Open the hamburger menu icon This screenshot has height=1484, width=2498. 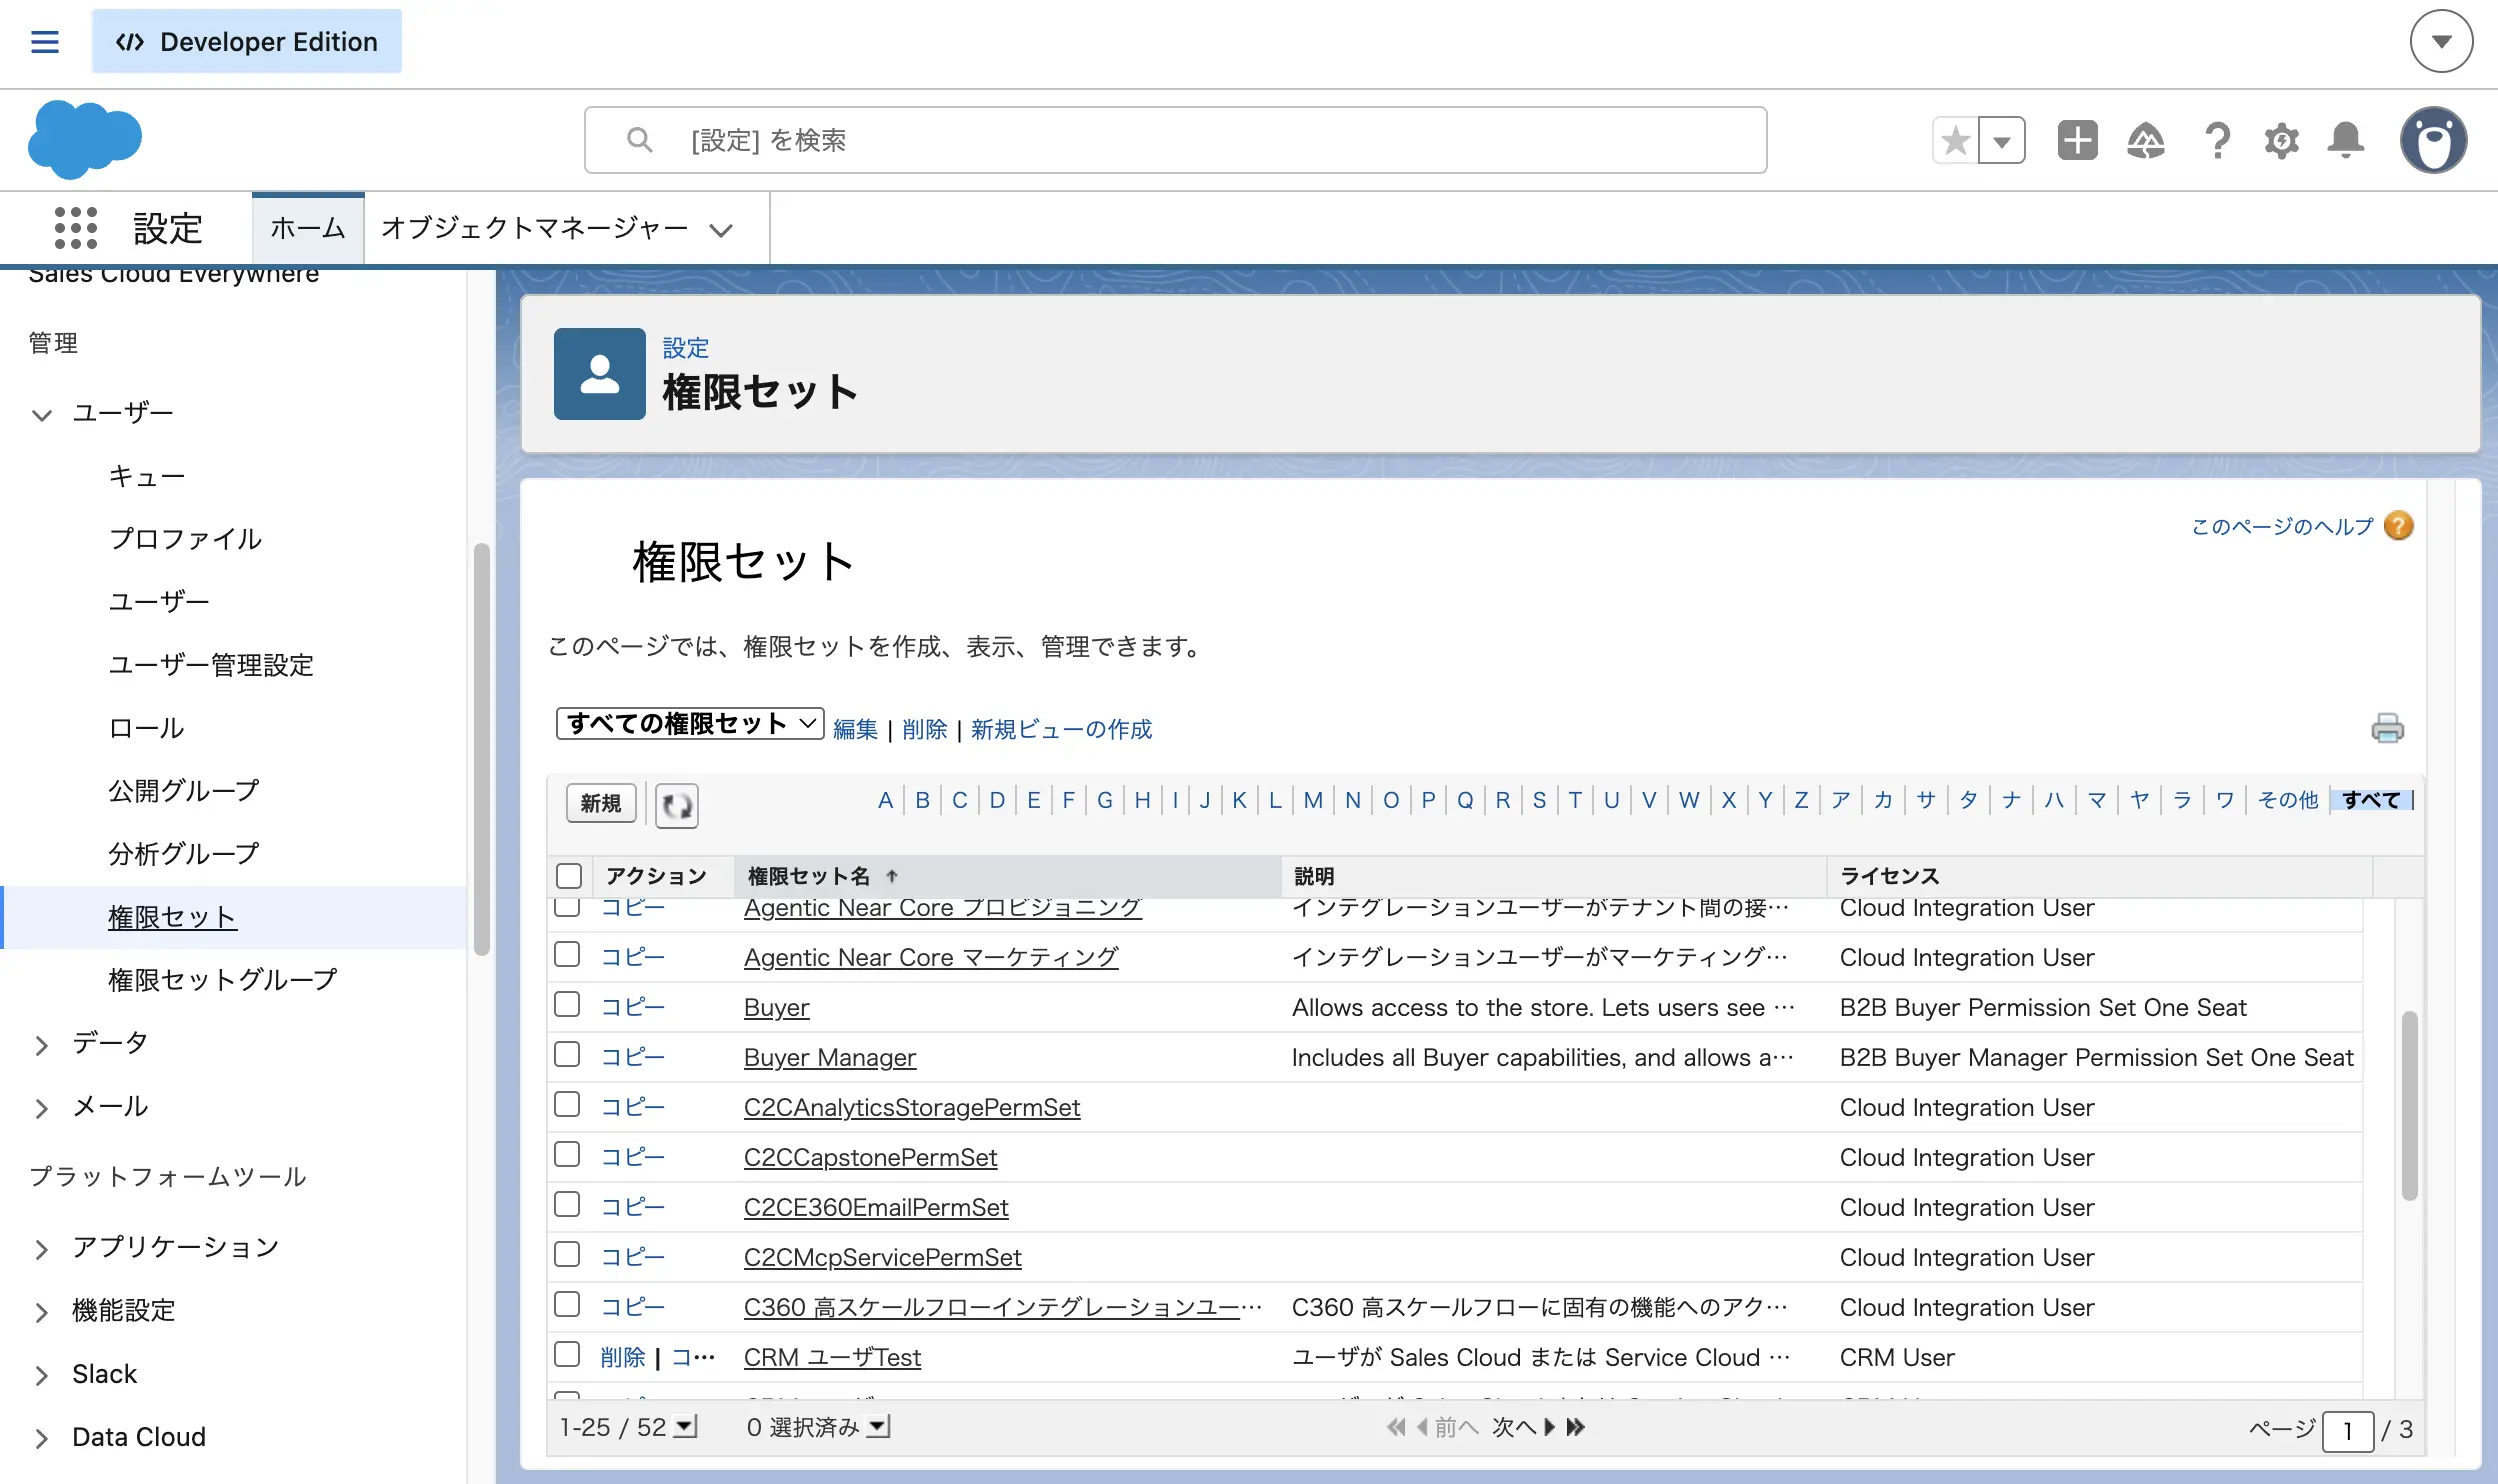point(45,42)
